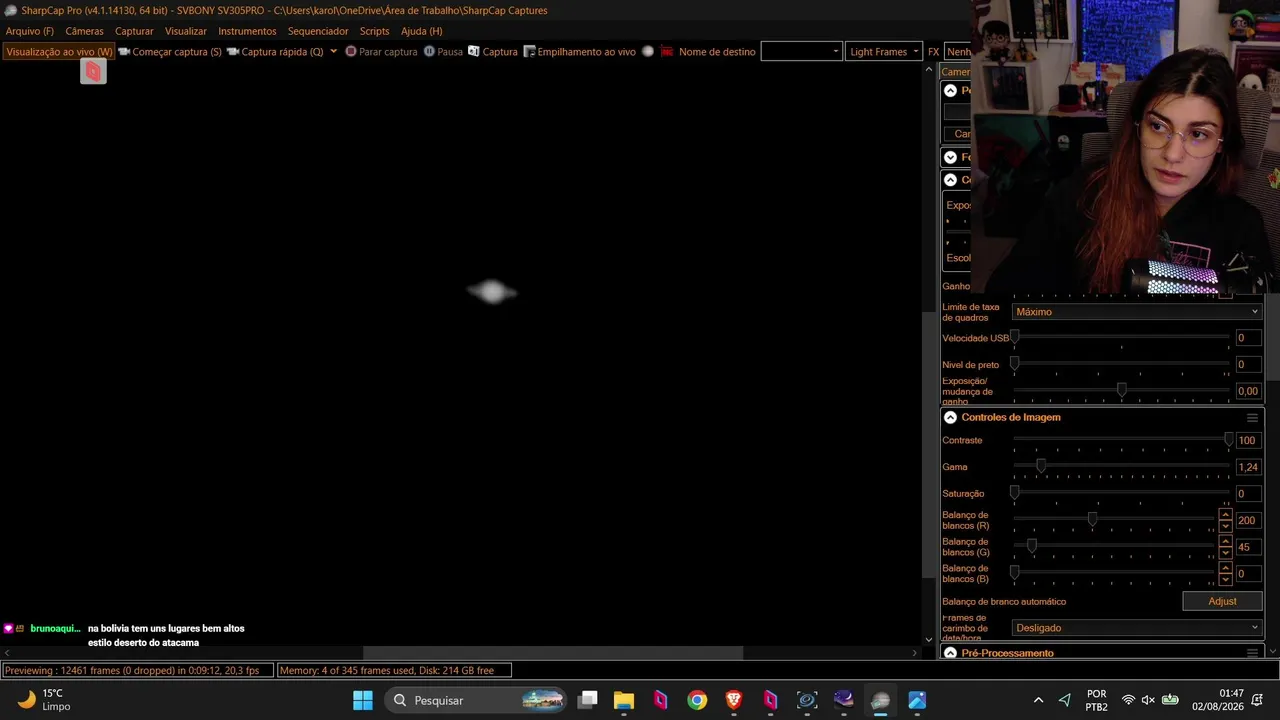Open the Sequenciador menu
Viewport: 1280px width, 720px height.
pyautogui.click(x=318, y=31)
